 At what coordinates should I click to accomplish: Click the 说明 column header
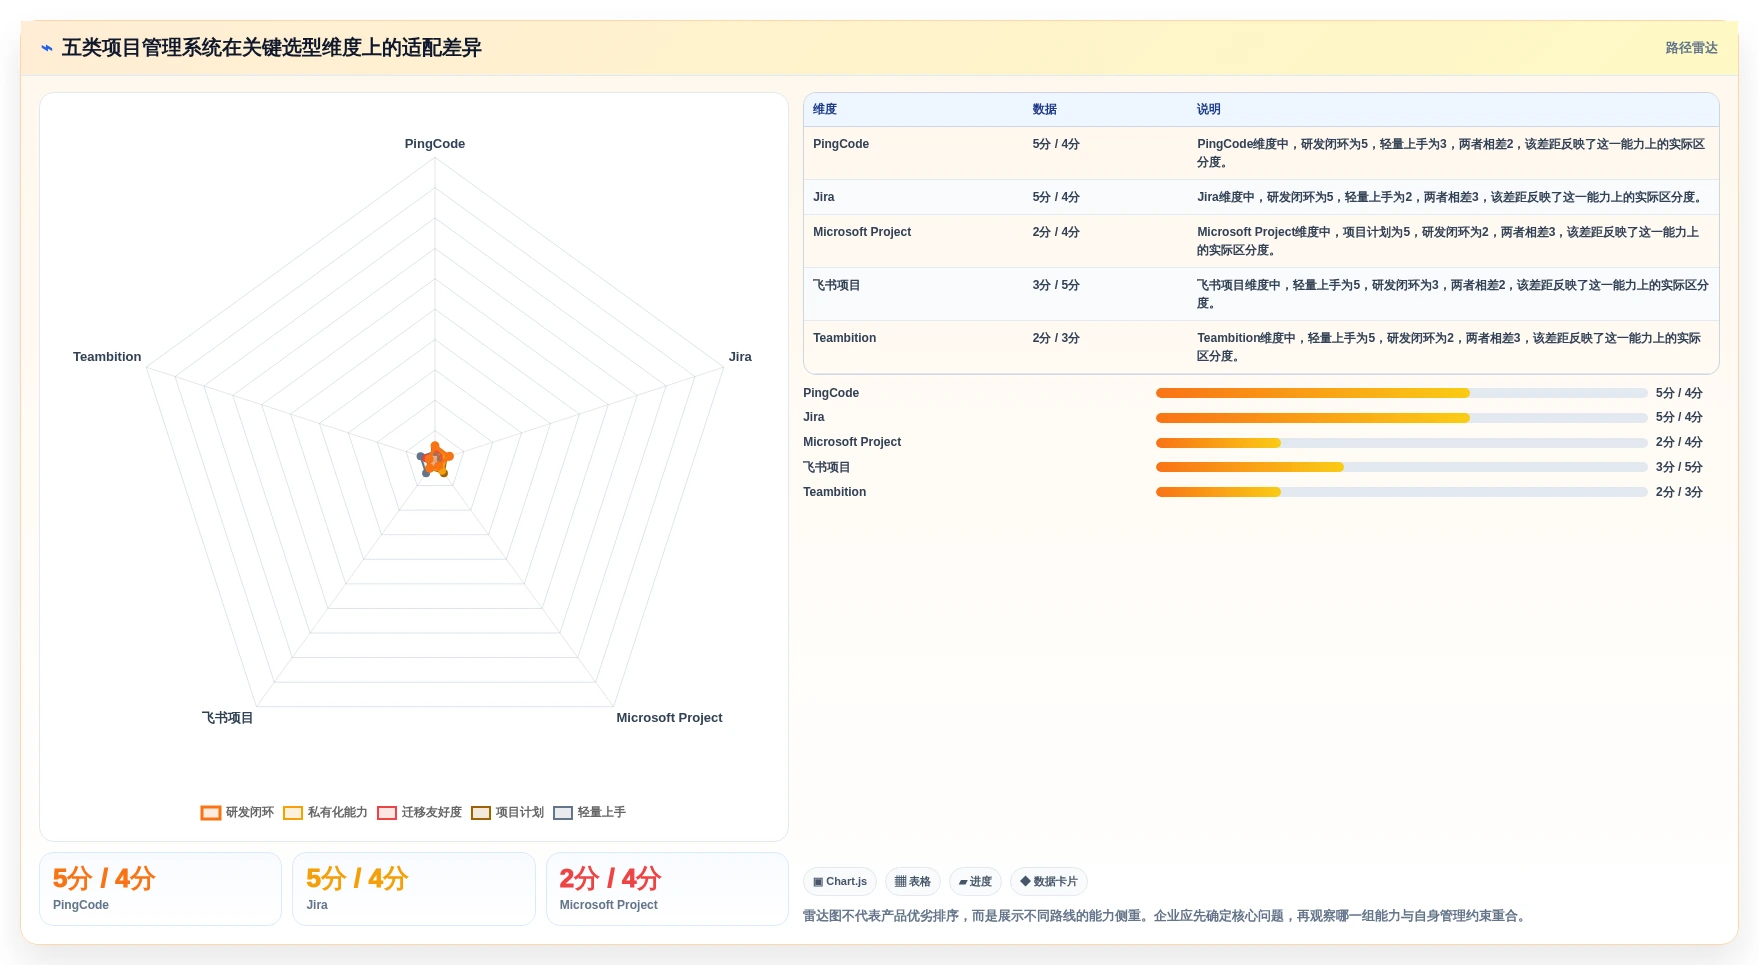point(1209,110)
